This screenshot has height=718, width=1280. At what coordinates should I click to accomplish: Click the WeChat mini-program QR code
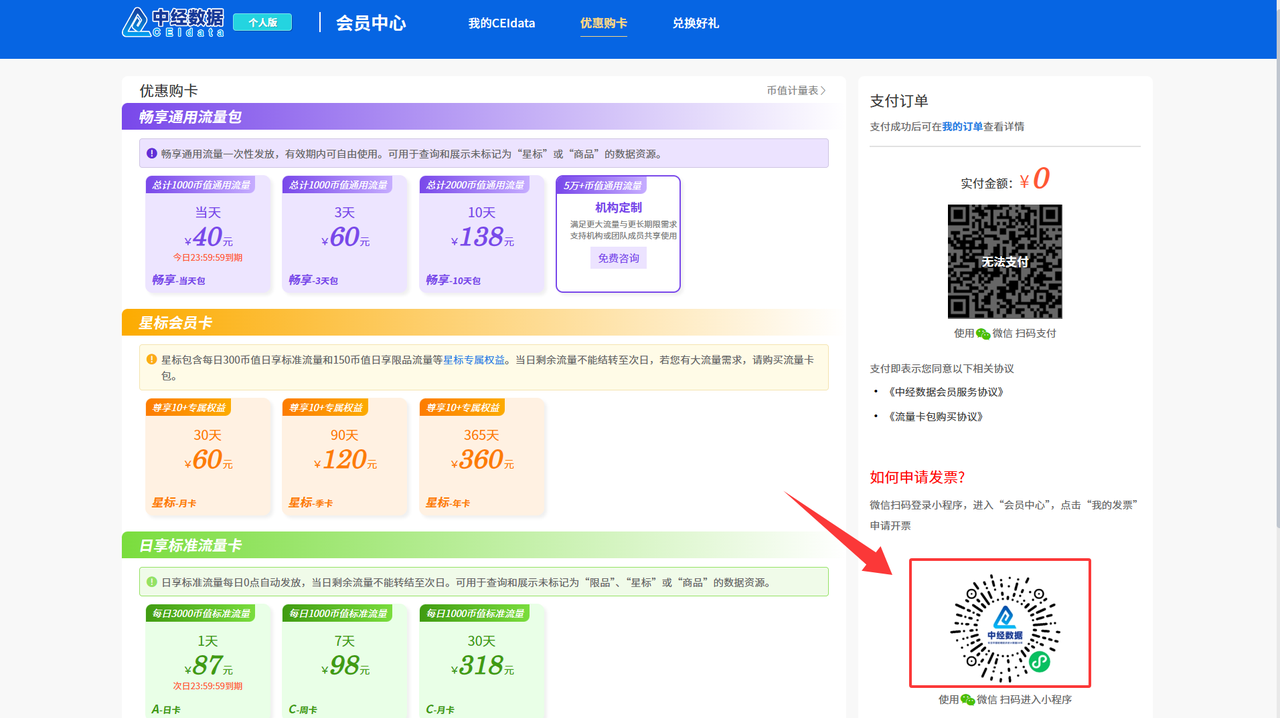click(1000, 623)
